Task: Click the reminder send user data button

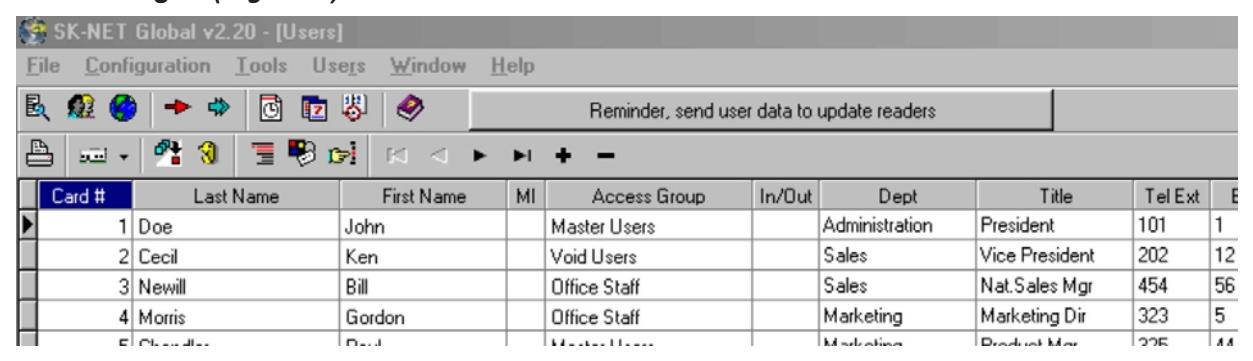Action: 759,109
